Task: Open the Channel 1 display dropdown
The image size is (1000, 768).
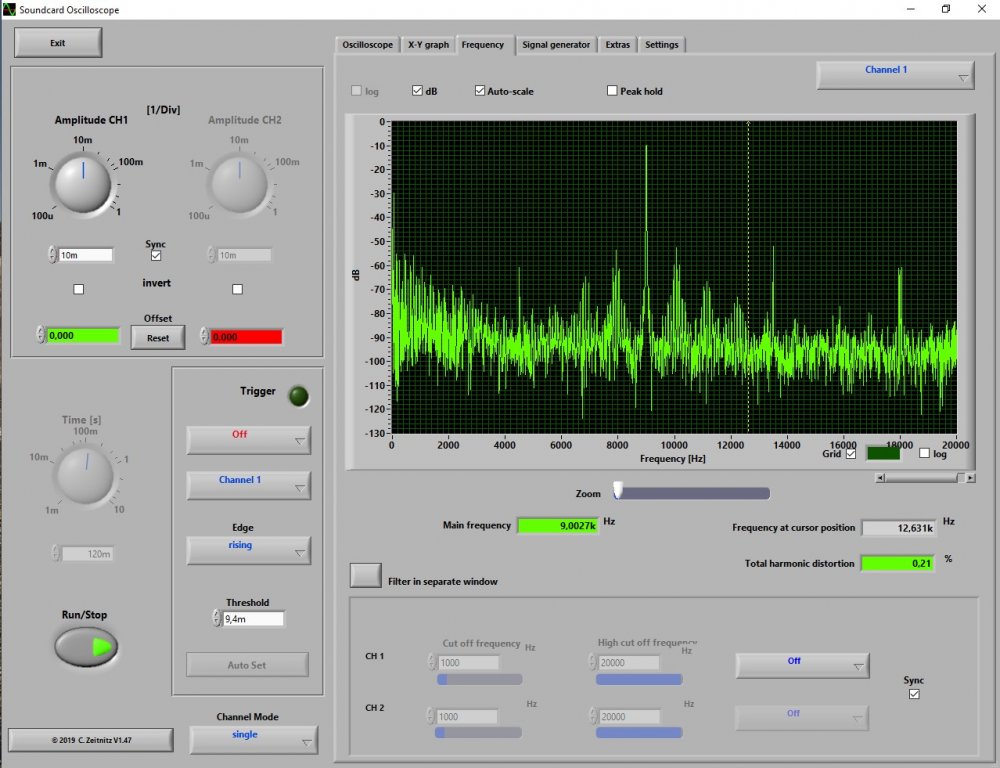Action: [x=895, y=75]
